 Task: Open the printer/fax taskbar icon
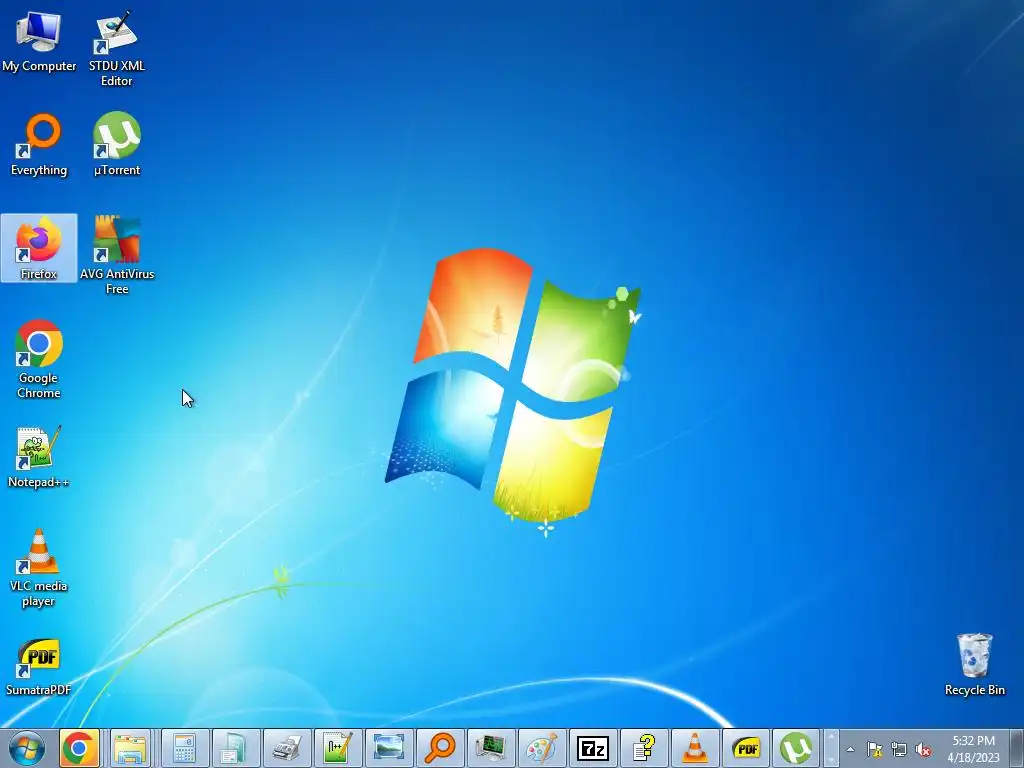pos(287,748)
